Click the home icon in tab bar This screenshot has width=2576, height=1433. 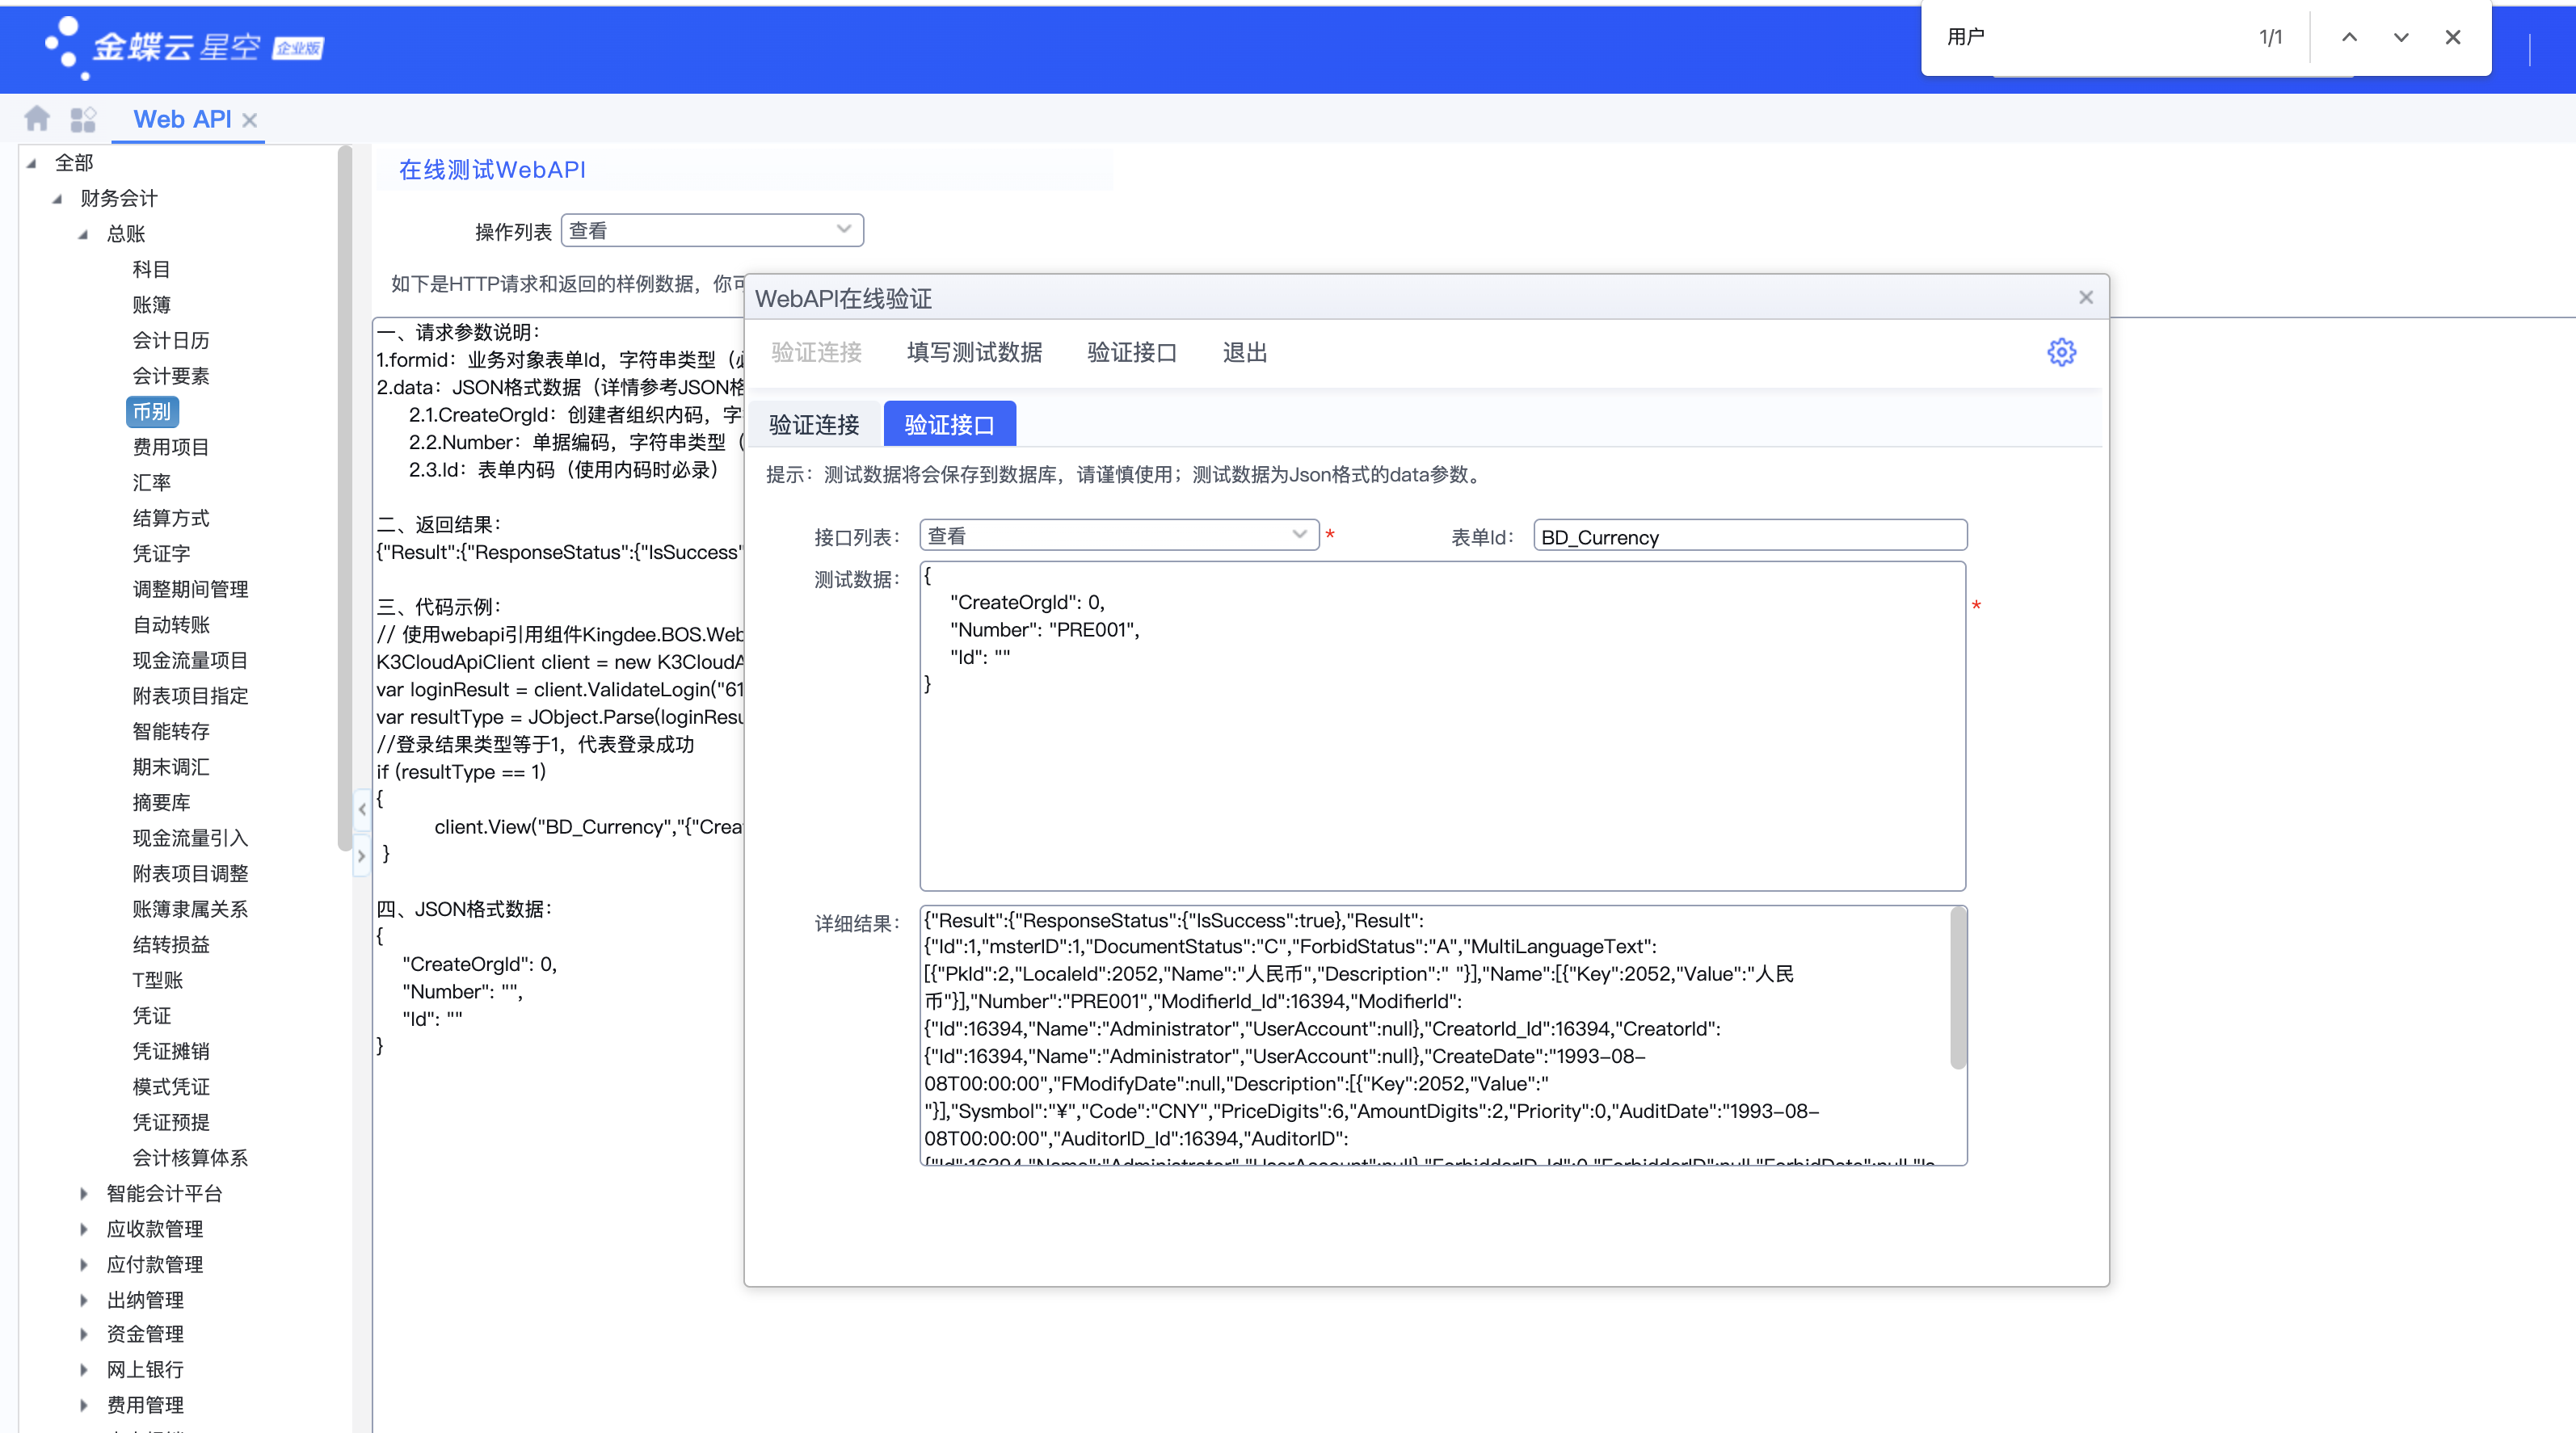click(x=37, y=119)
